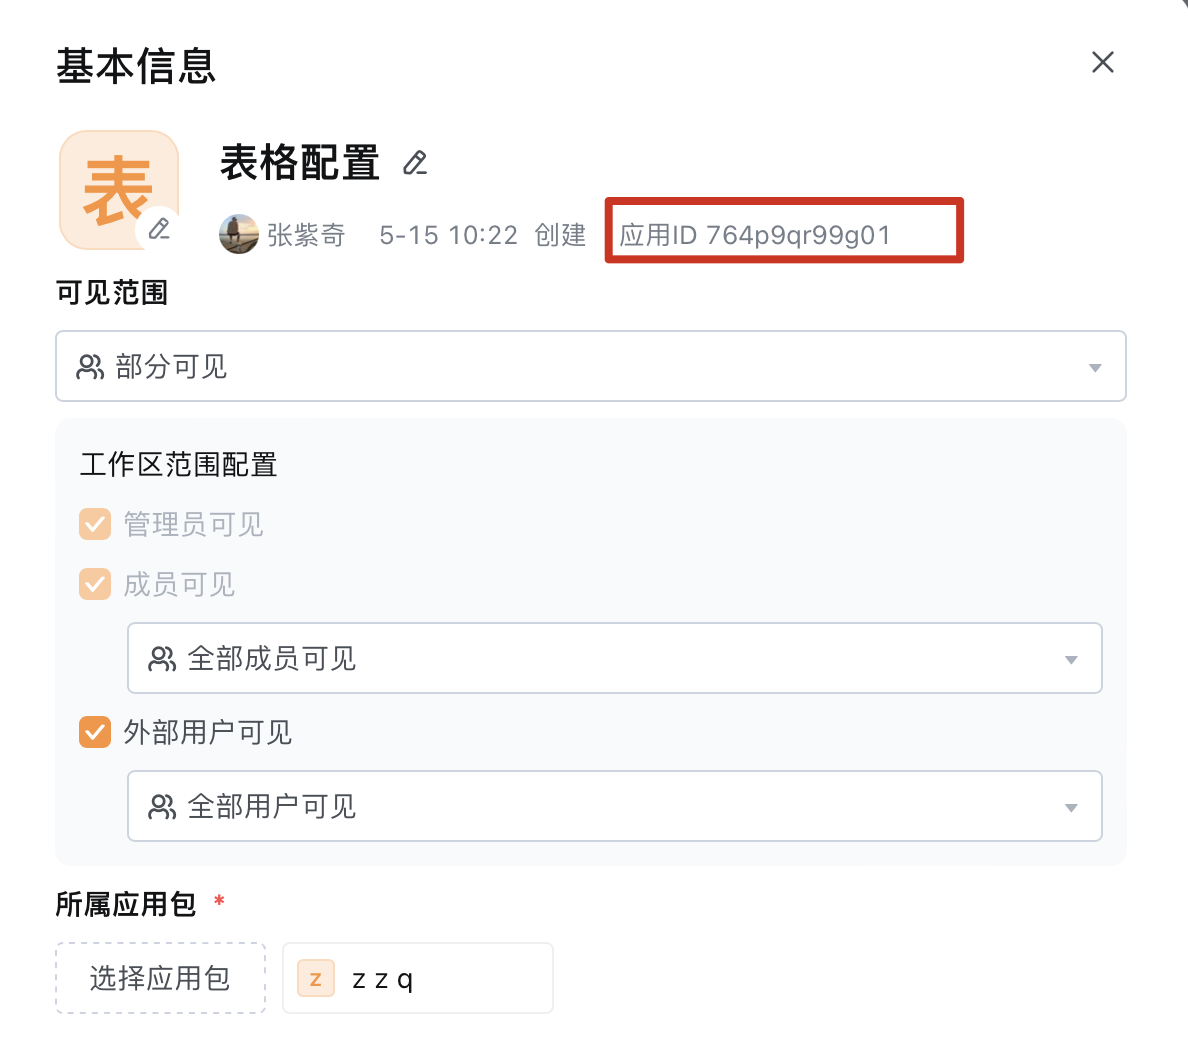Select the zzq application package chip

[x=417, y=978]
